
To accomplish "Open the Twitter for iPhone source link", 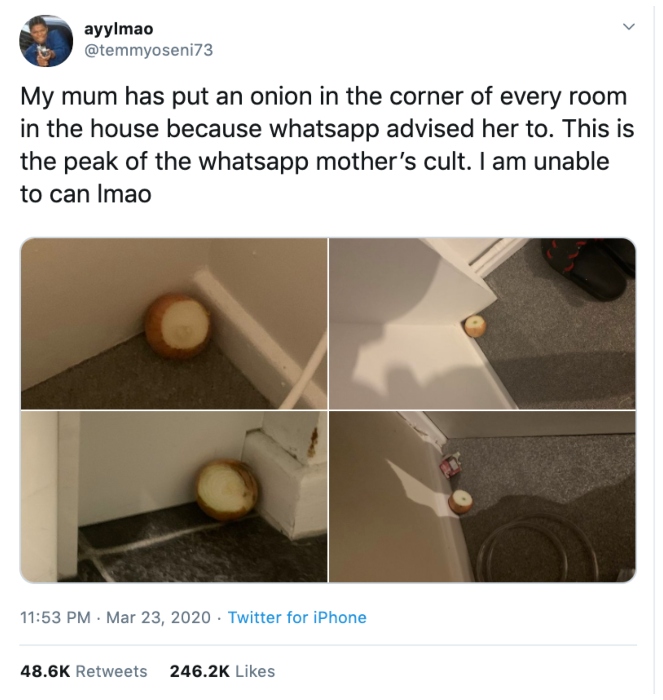I will pyautogui.click(x=297, y=617).
